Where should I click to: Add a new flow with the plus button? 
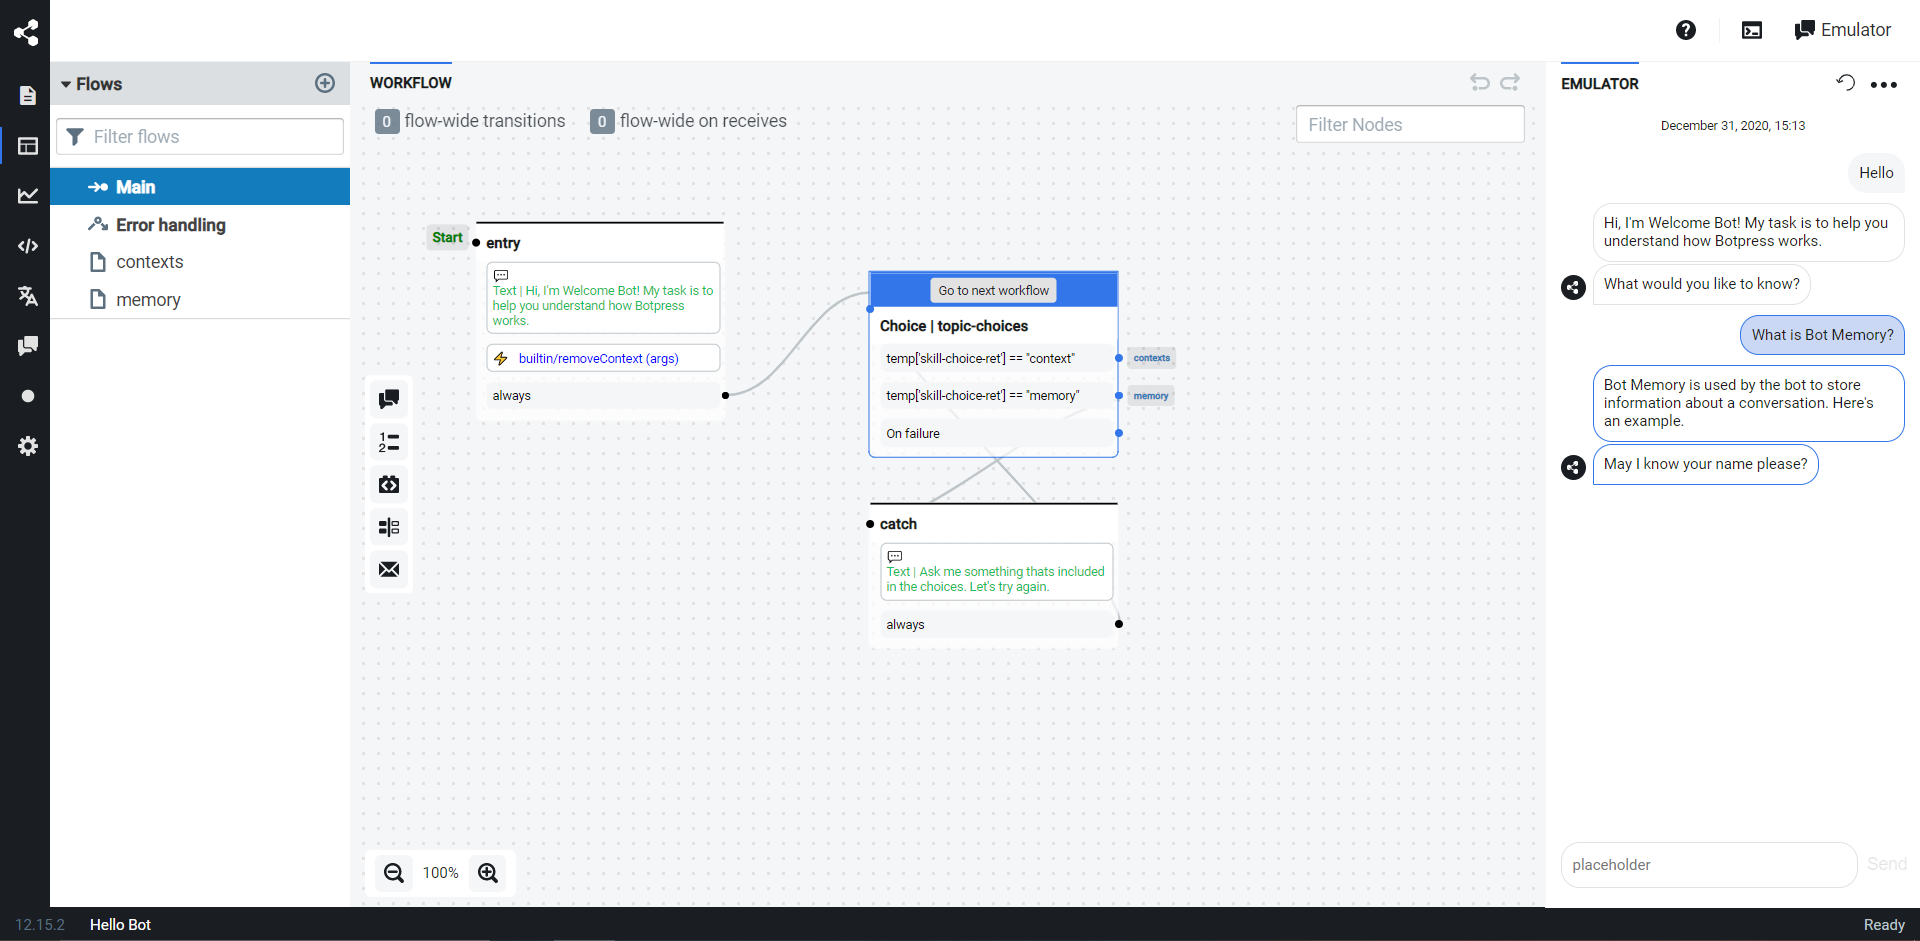(325, 83)
